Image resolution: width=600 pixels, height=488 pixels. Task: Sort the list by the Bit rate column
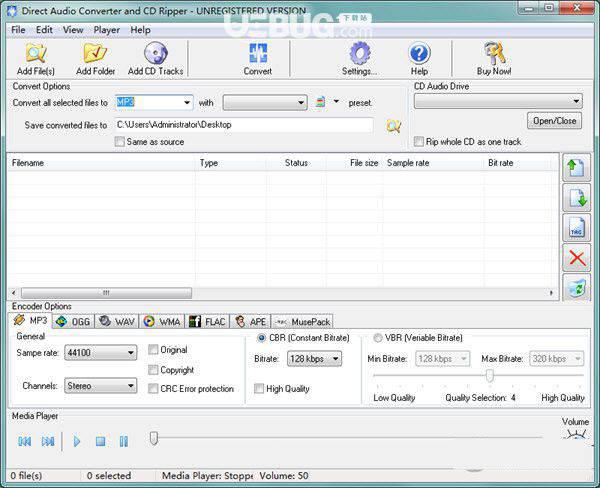click(517, 163)
